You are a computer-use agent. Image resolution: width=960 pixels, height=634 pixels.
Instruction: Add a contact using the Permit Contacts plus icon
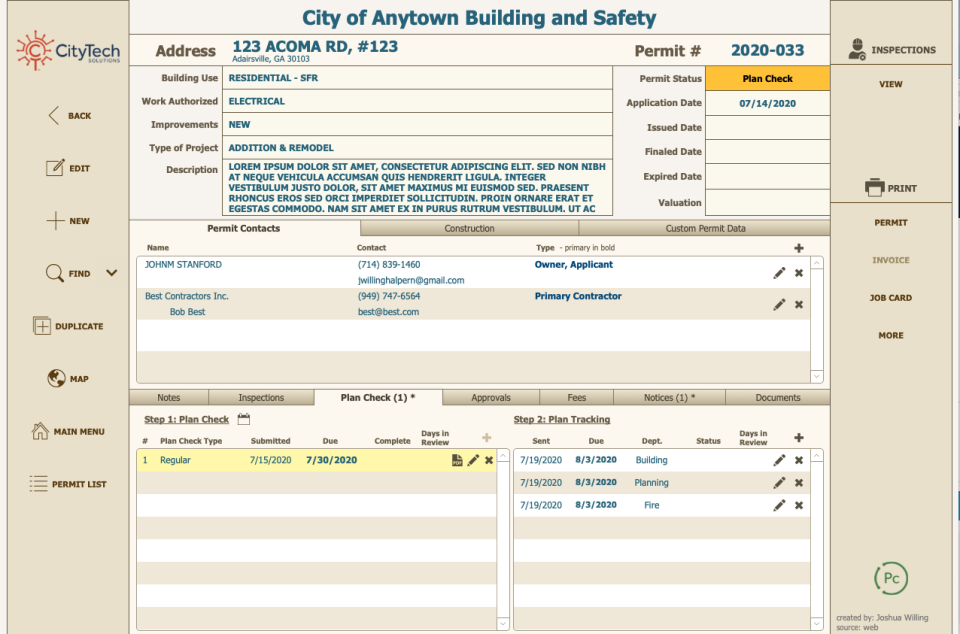tap(799, 247)
